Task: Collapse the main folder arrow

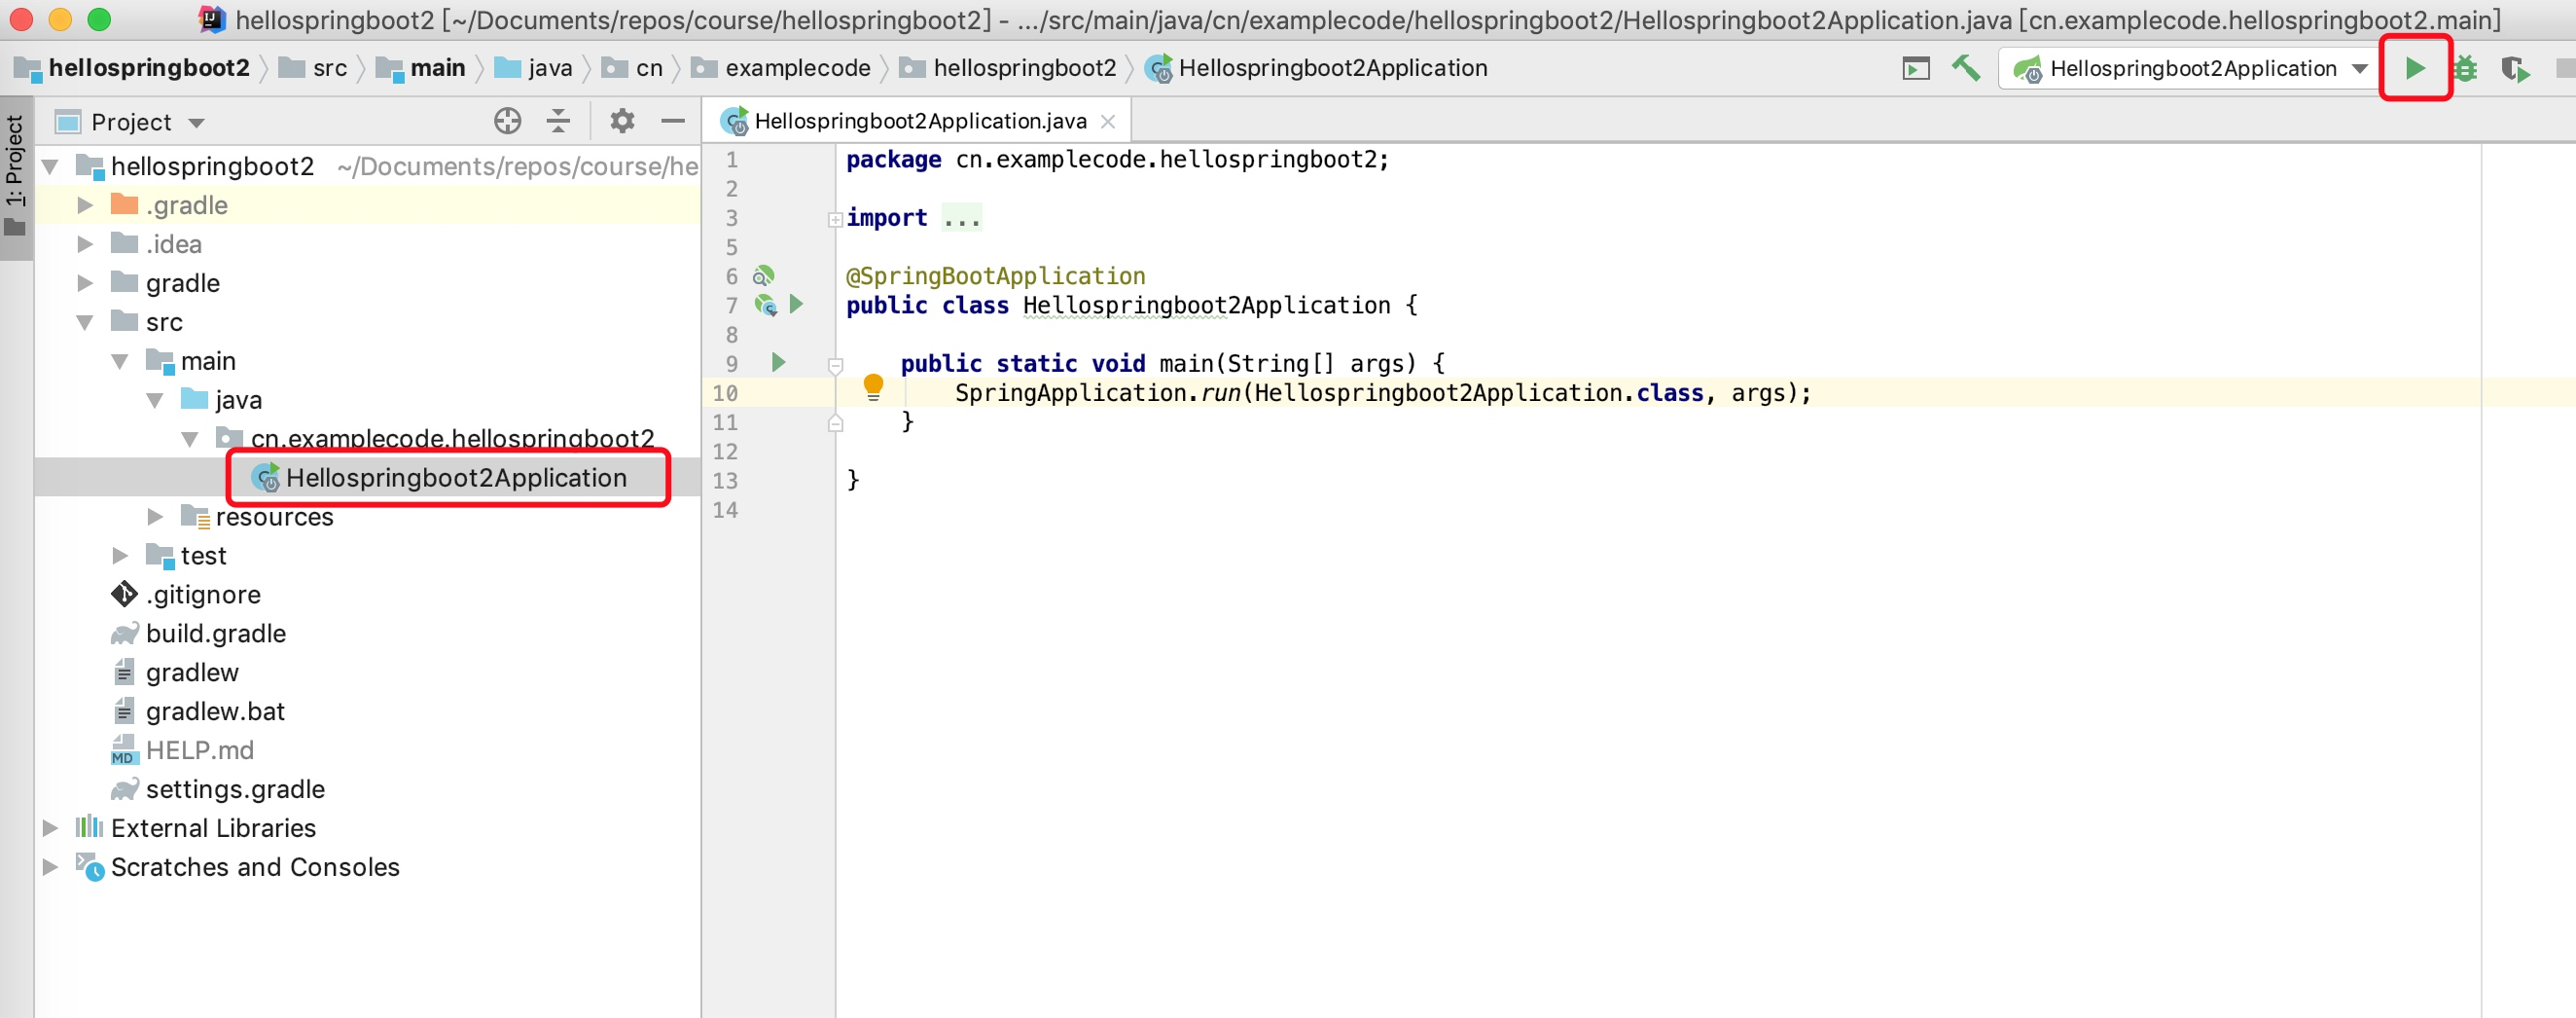Action: (121, 361)
